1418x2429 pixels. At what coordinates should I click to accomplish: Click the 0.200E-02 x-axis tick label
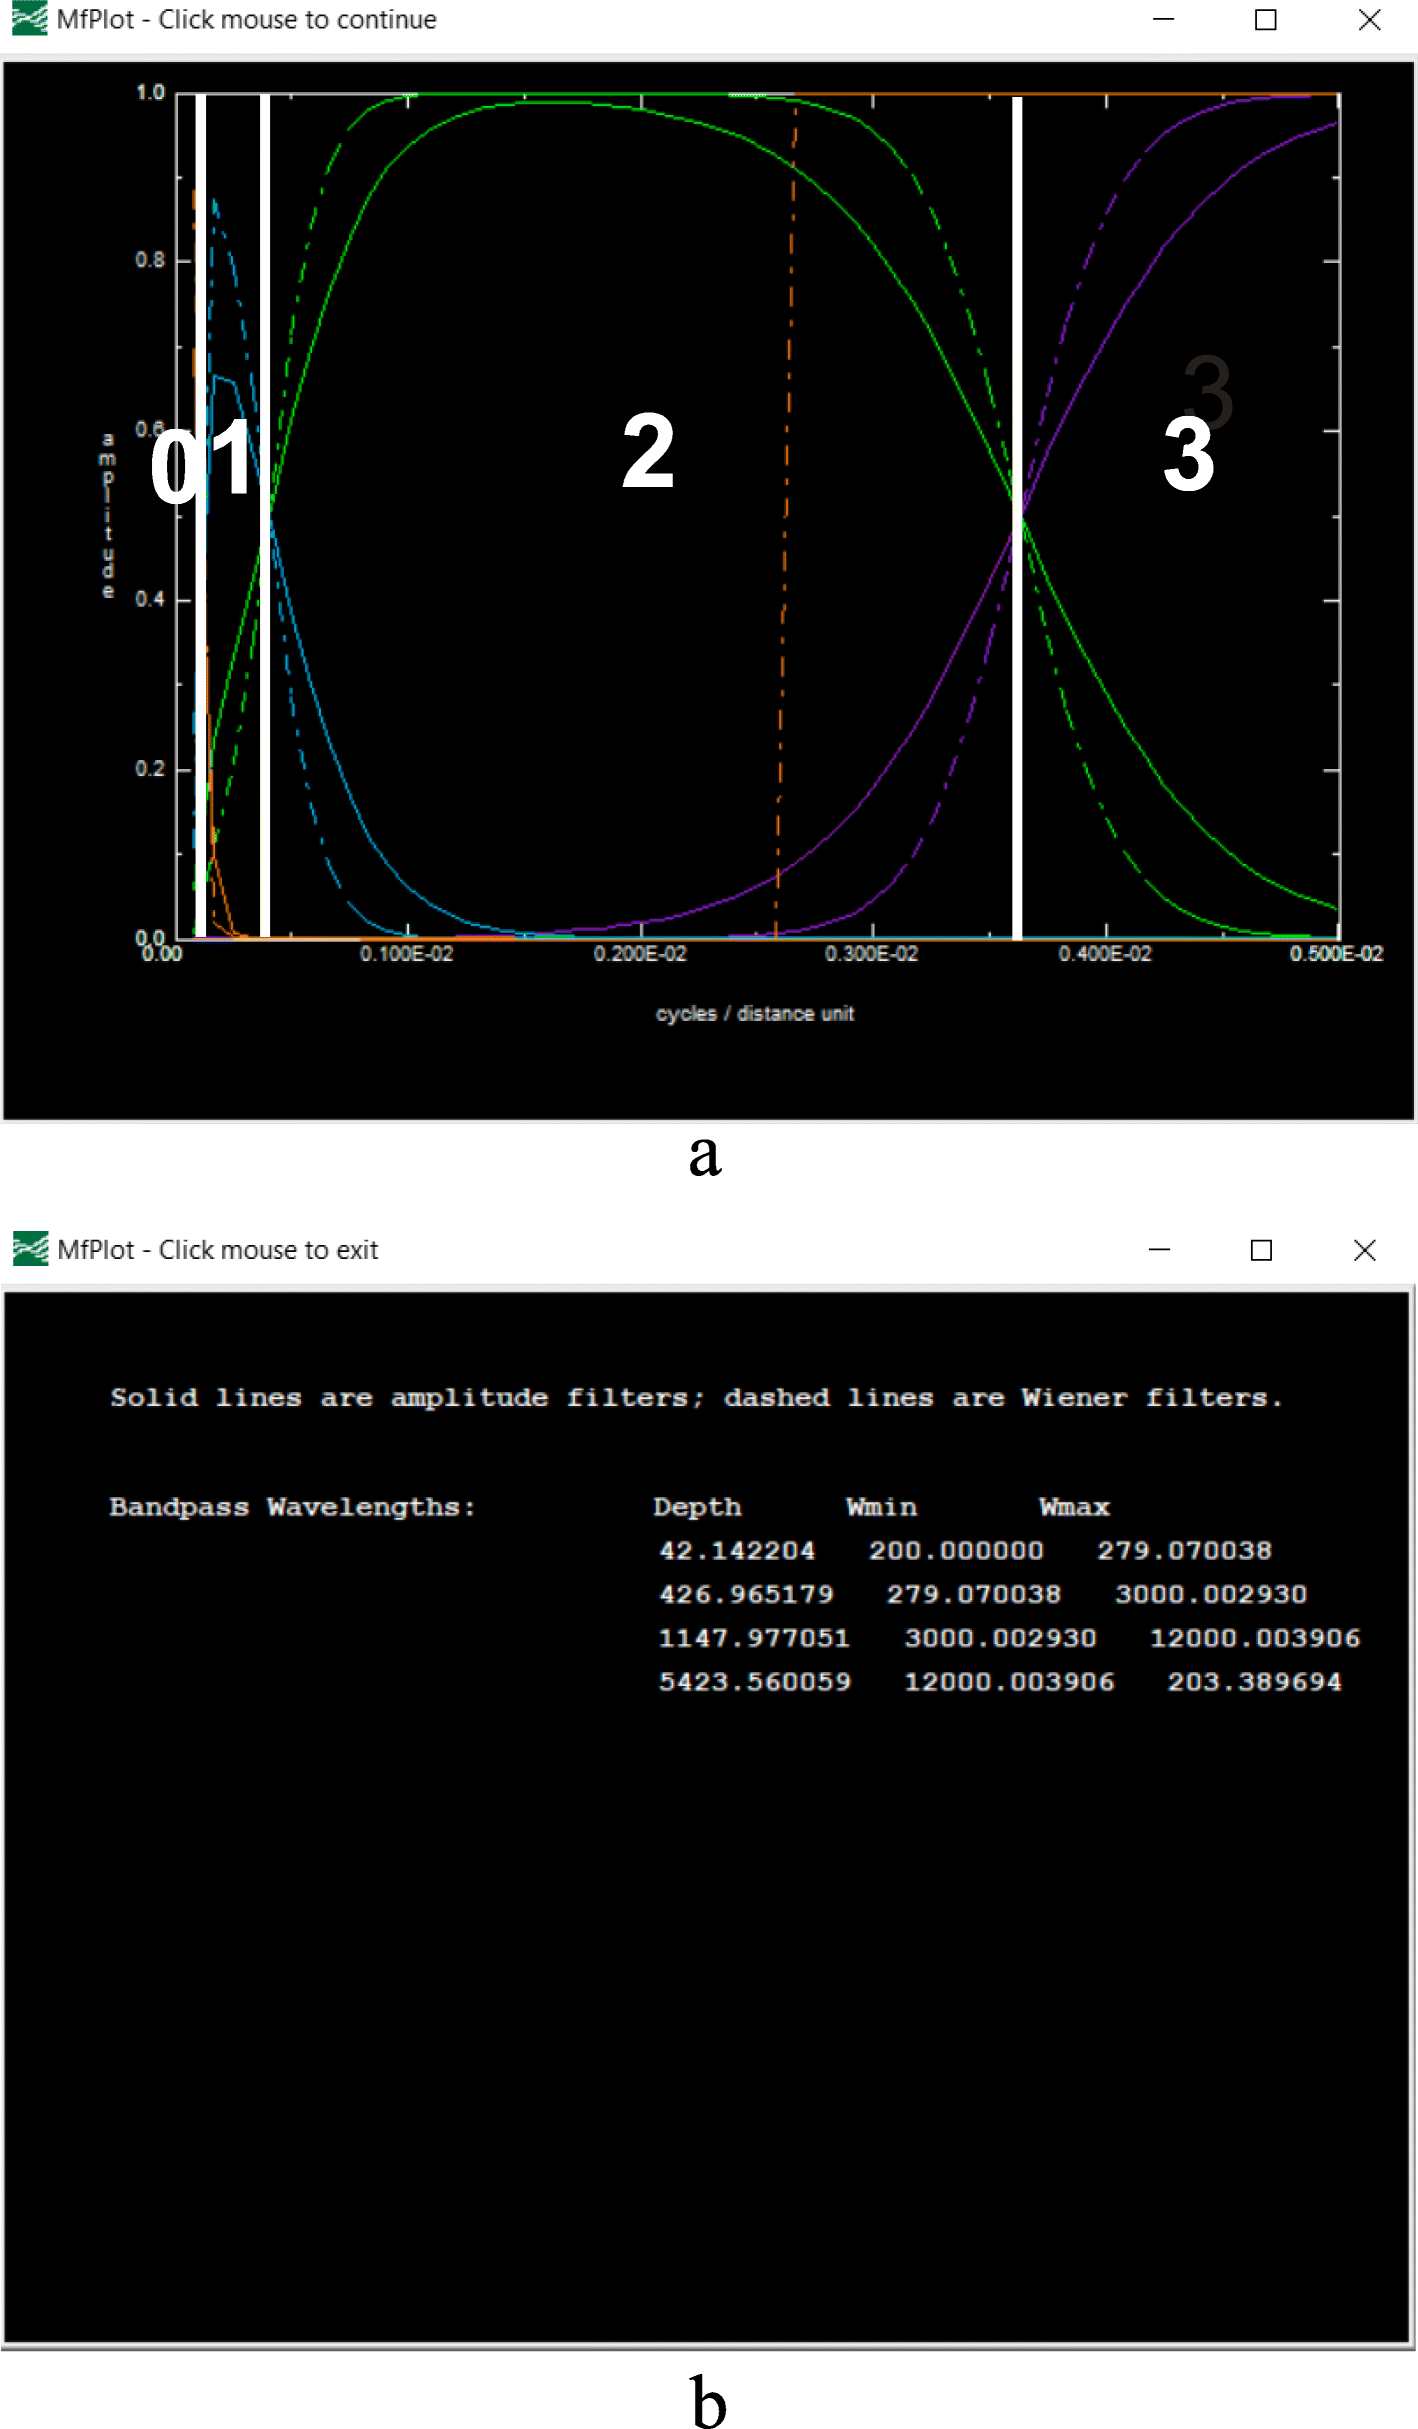point(640,954)
